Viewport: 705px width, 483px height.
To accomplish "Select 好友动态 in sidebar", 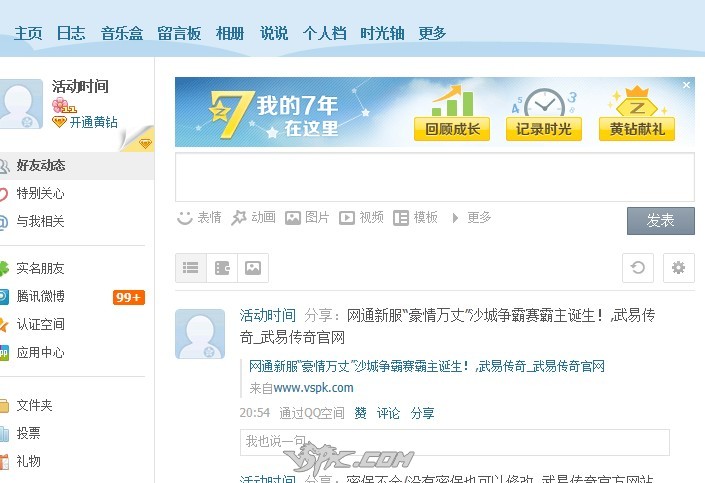I will point(77,166).
